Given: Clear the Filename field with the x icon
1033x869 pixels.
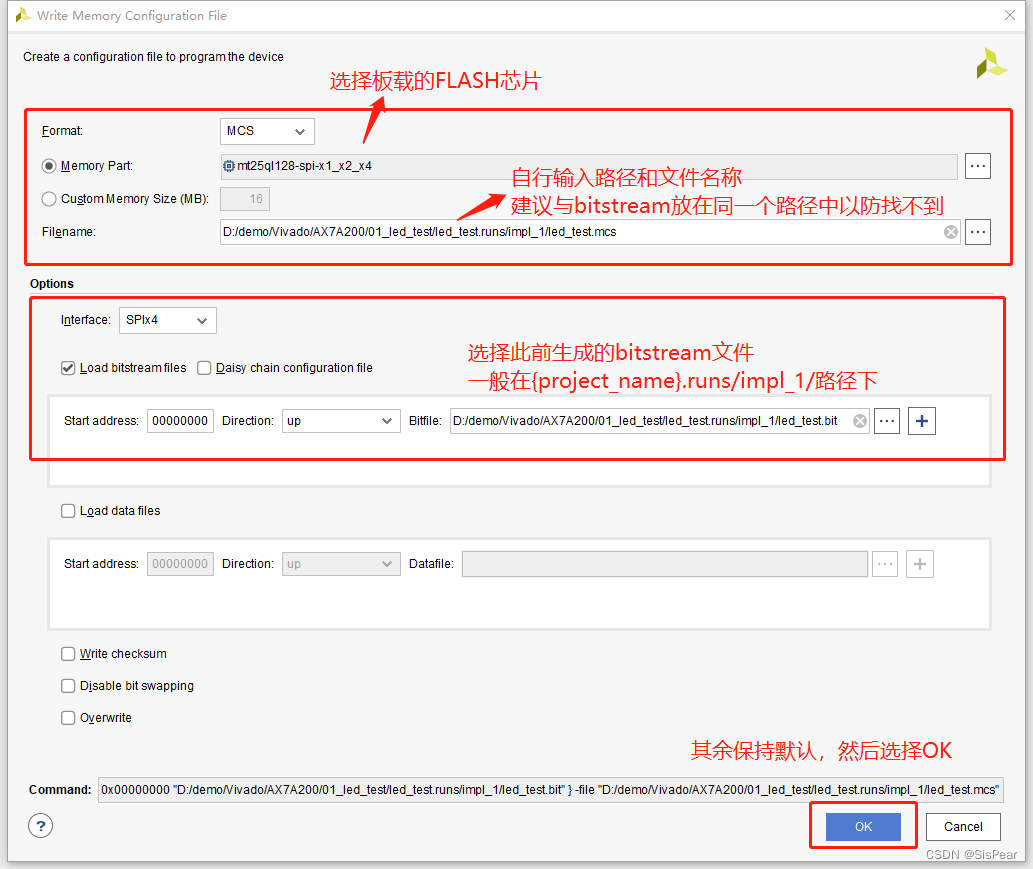Looking at the screenshot, I should [x=950, y=231].
